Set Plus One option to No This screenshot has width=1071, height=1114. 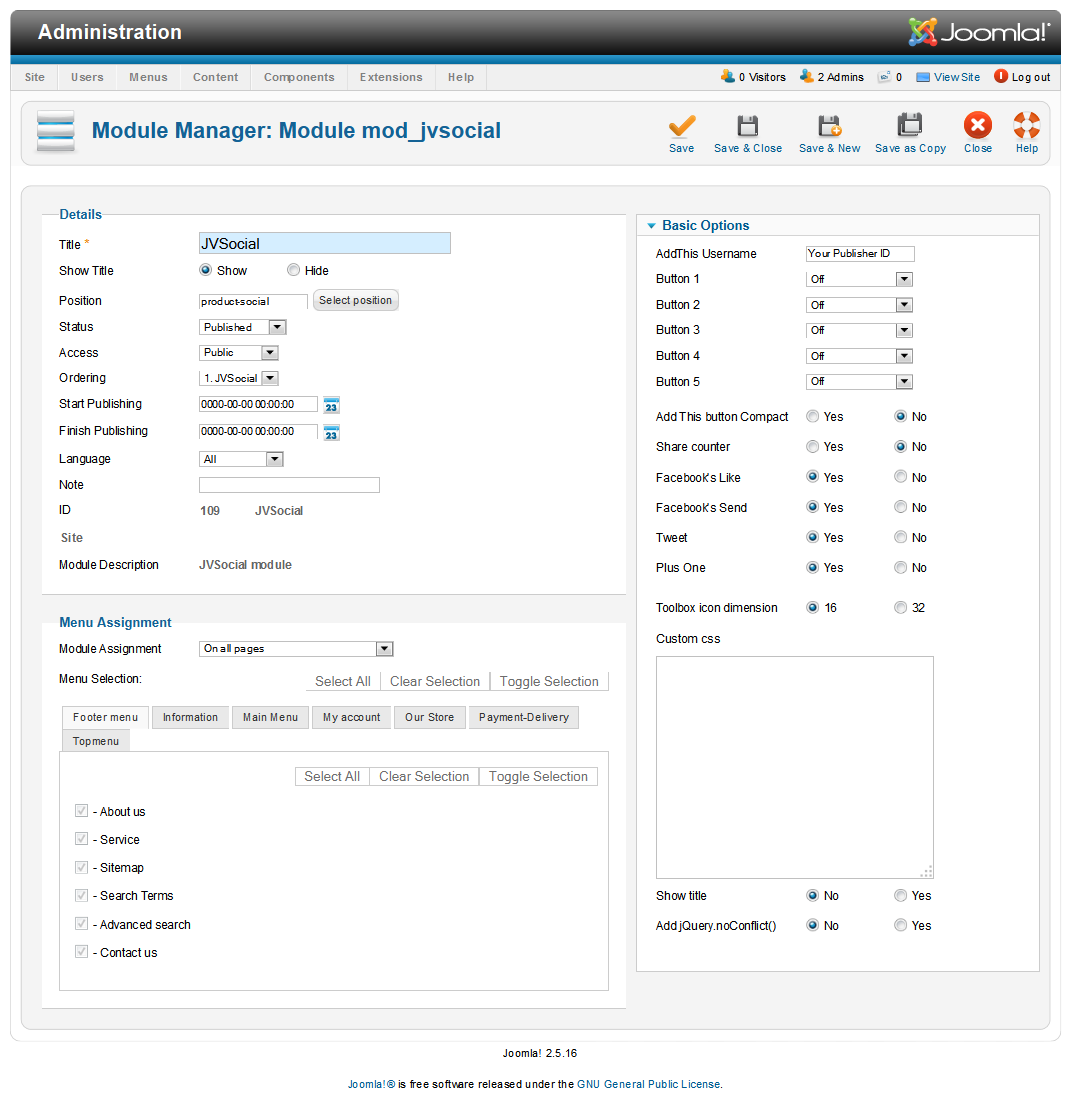click(900, 567)
